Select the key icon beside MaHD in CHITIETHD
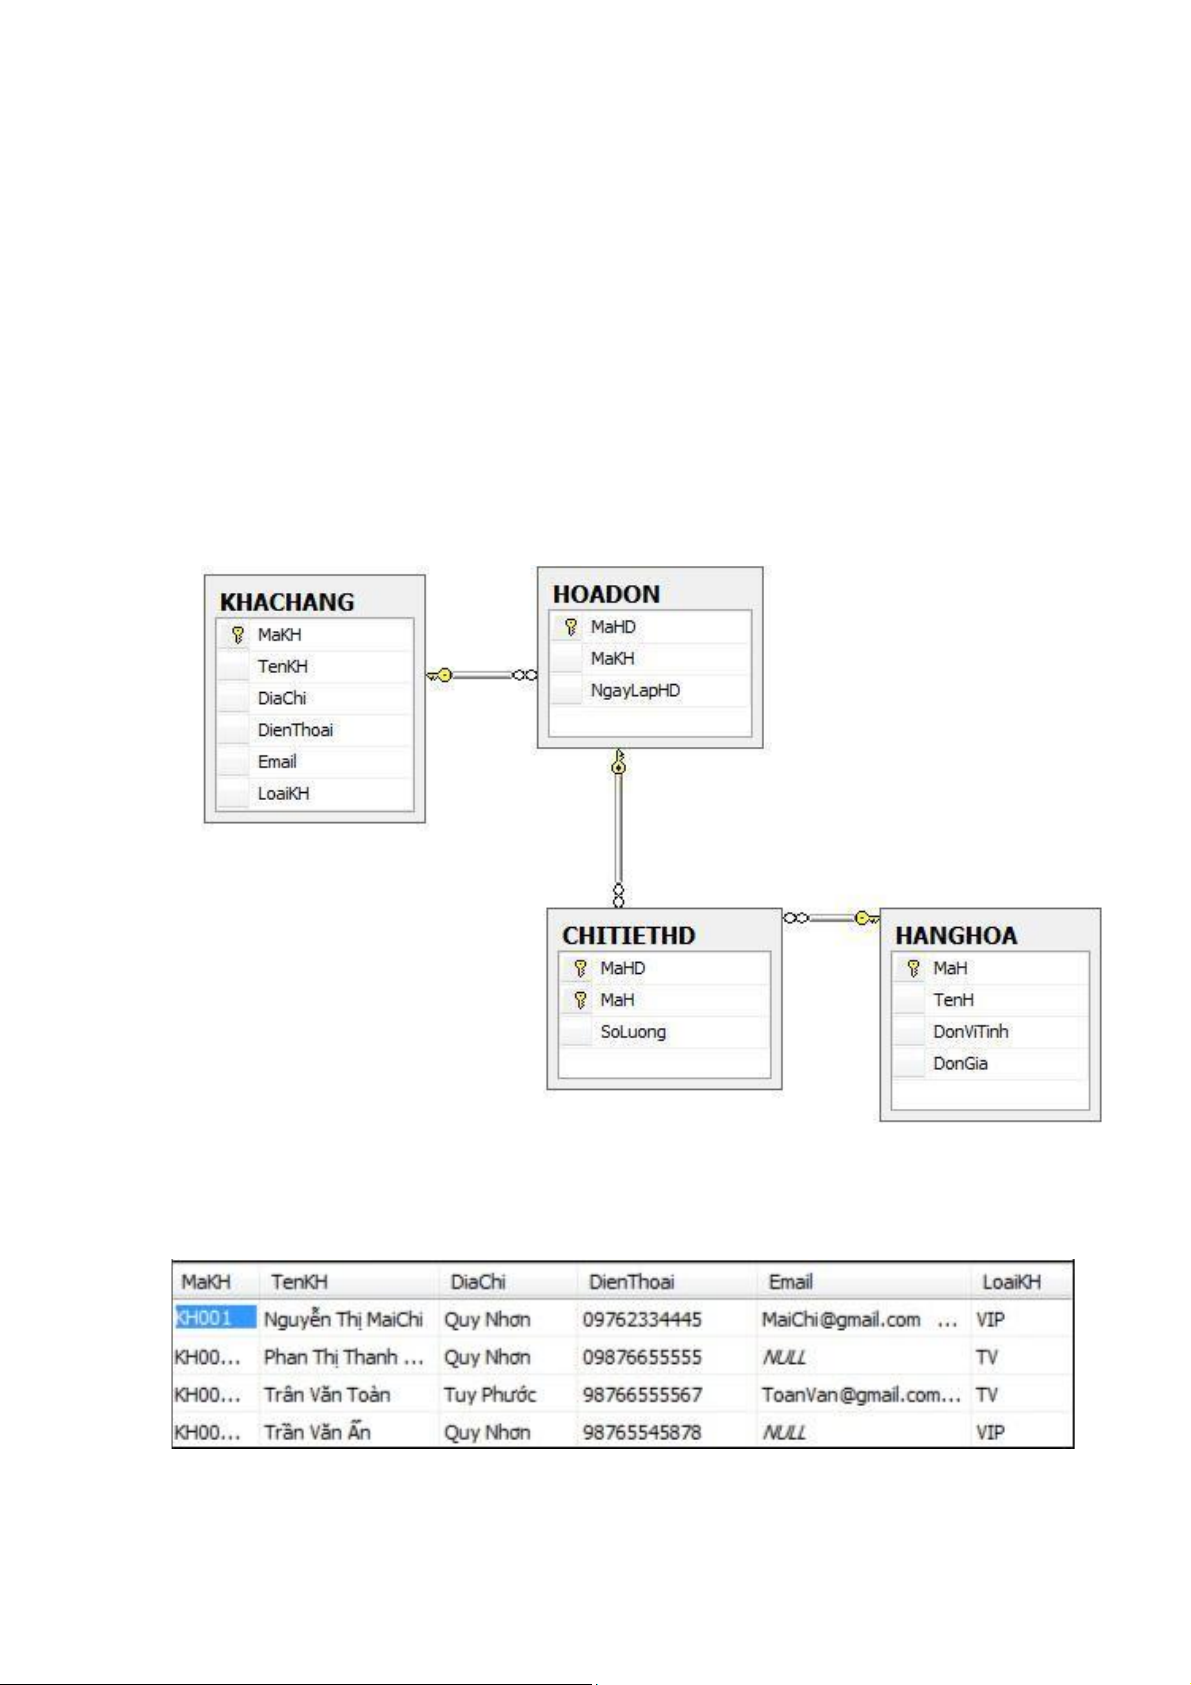This screenshot has height=1685, width=1191. (x=580, y=968)
